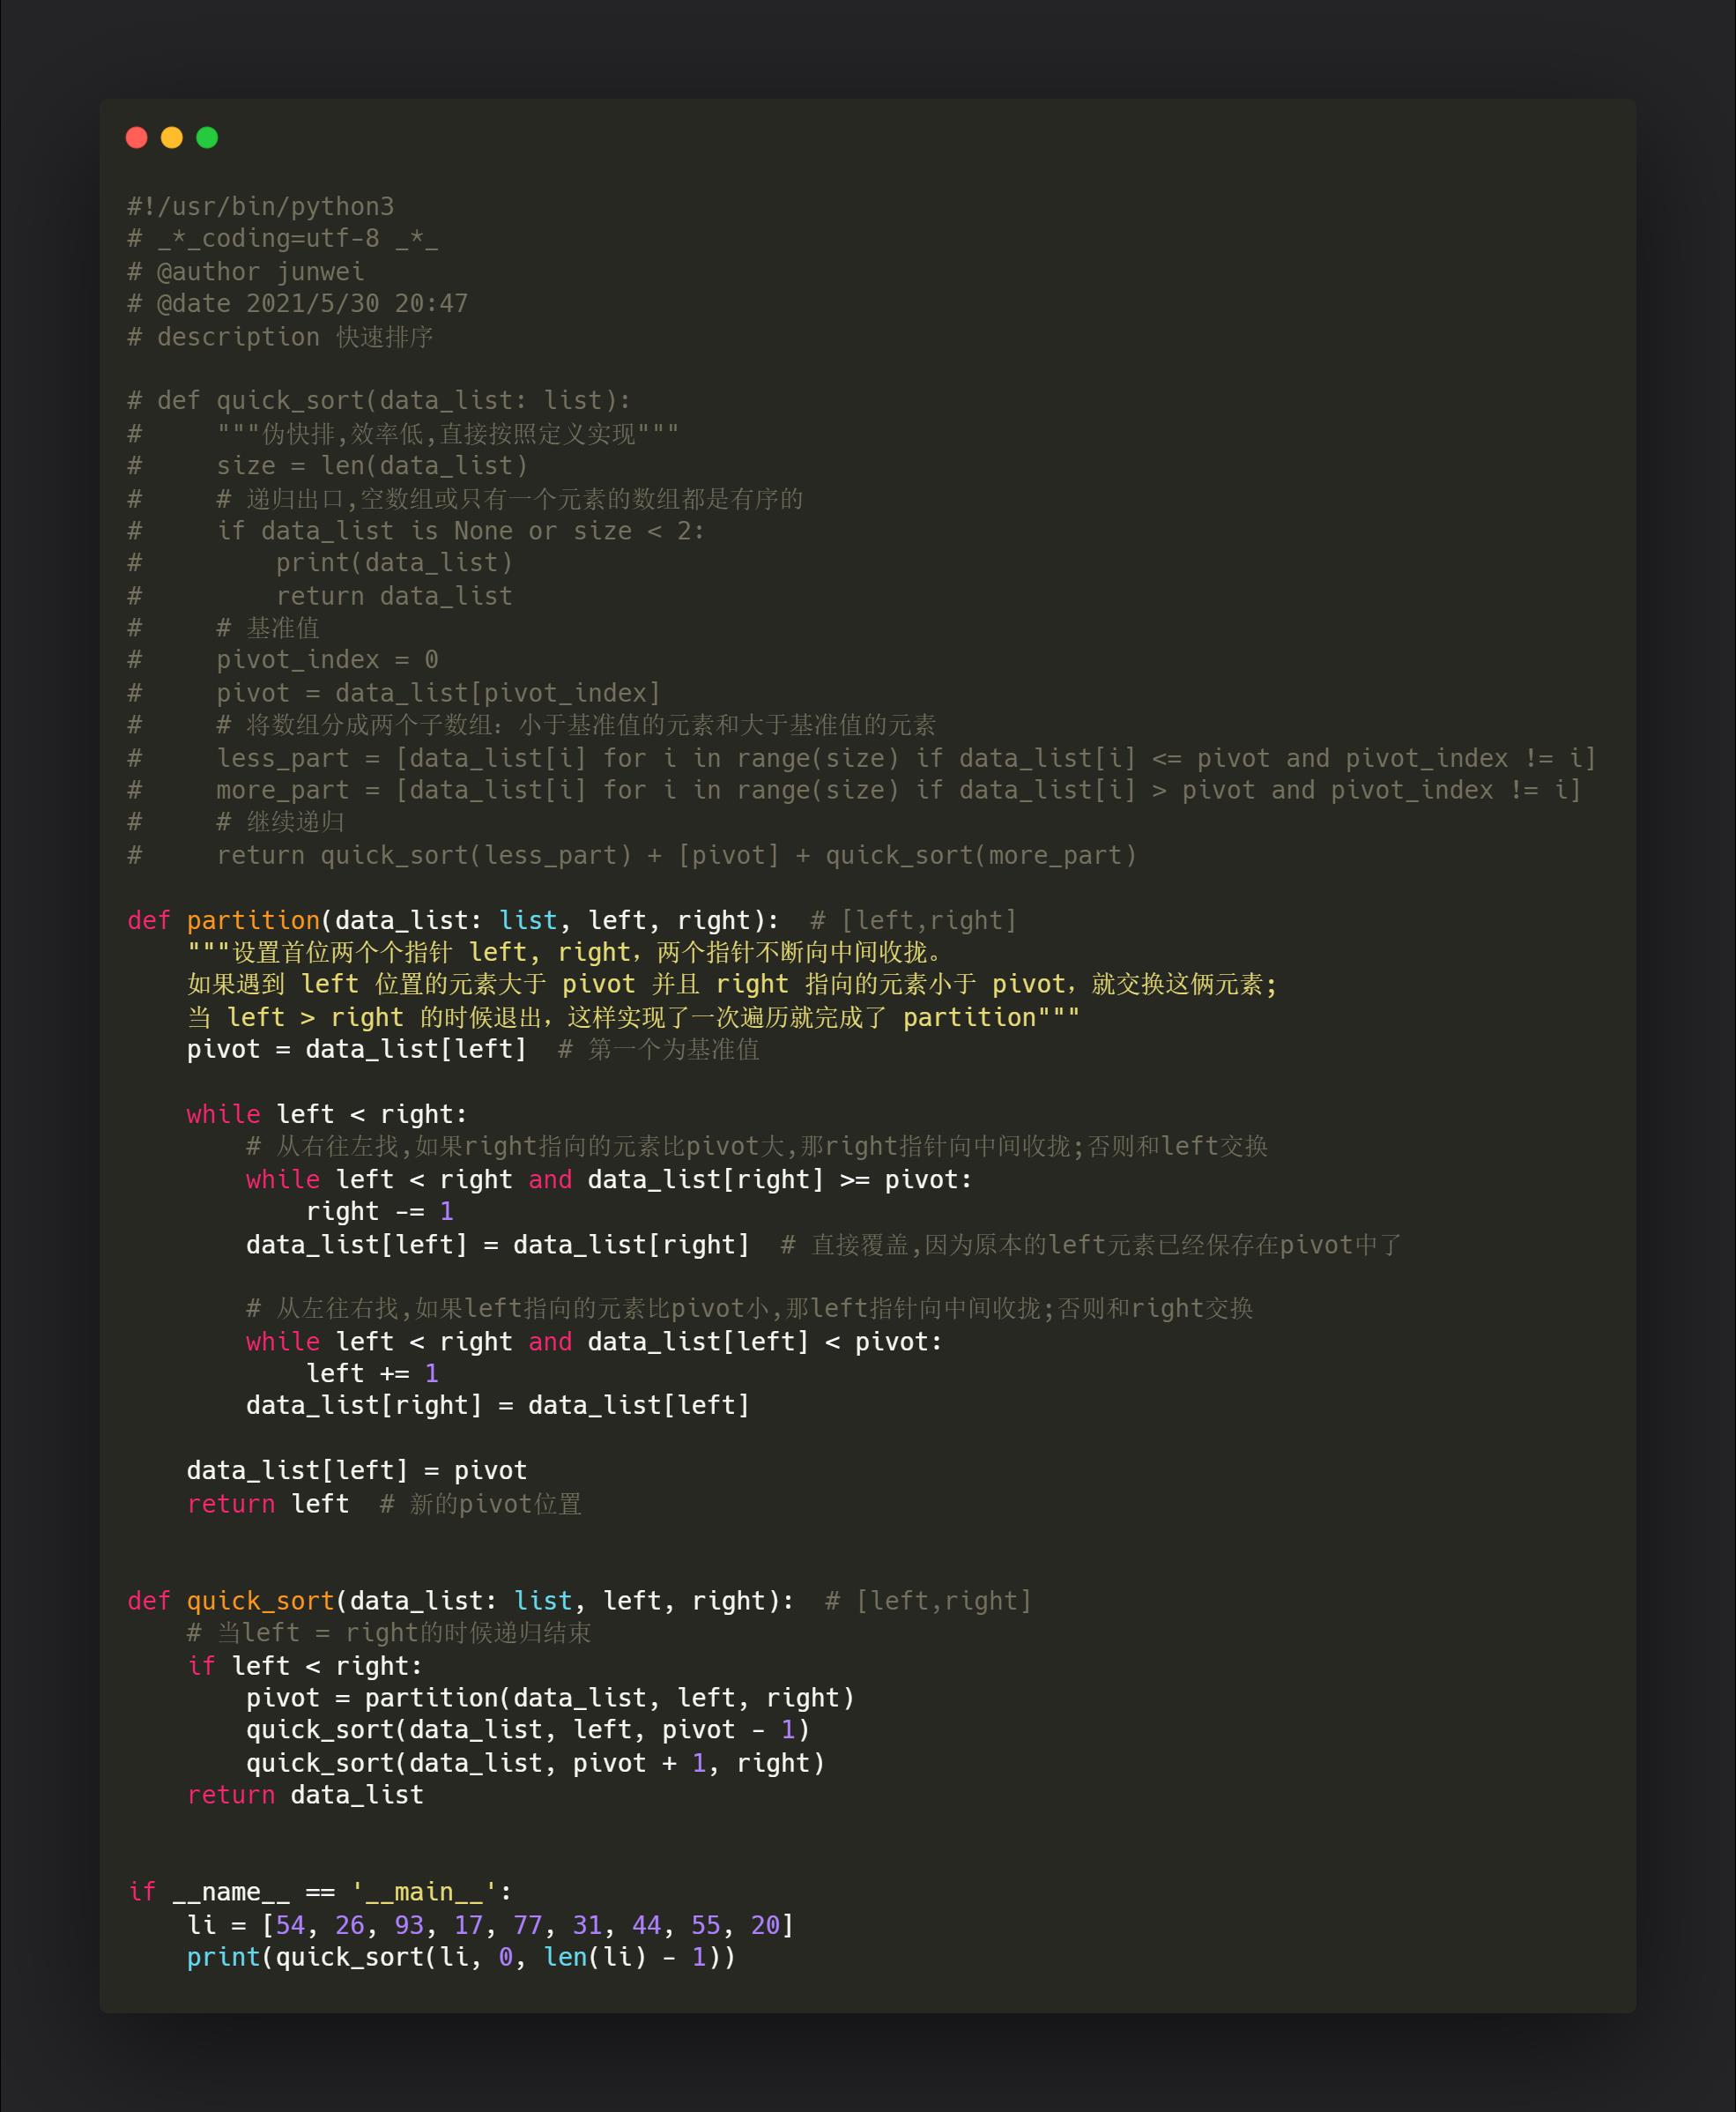Click the docstring line starting "如果遇到 left"
The image size is (1736, 2112).
pyautogui.click(x=732, y=984)
